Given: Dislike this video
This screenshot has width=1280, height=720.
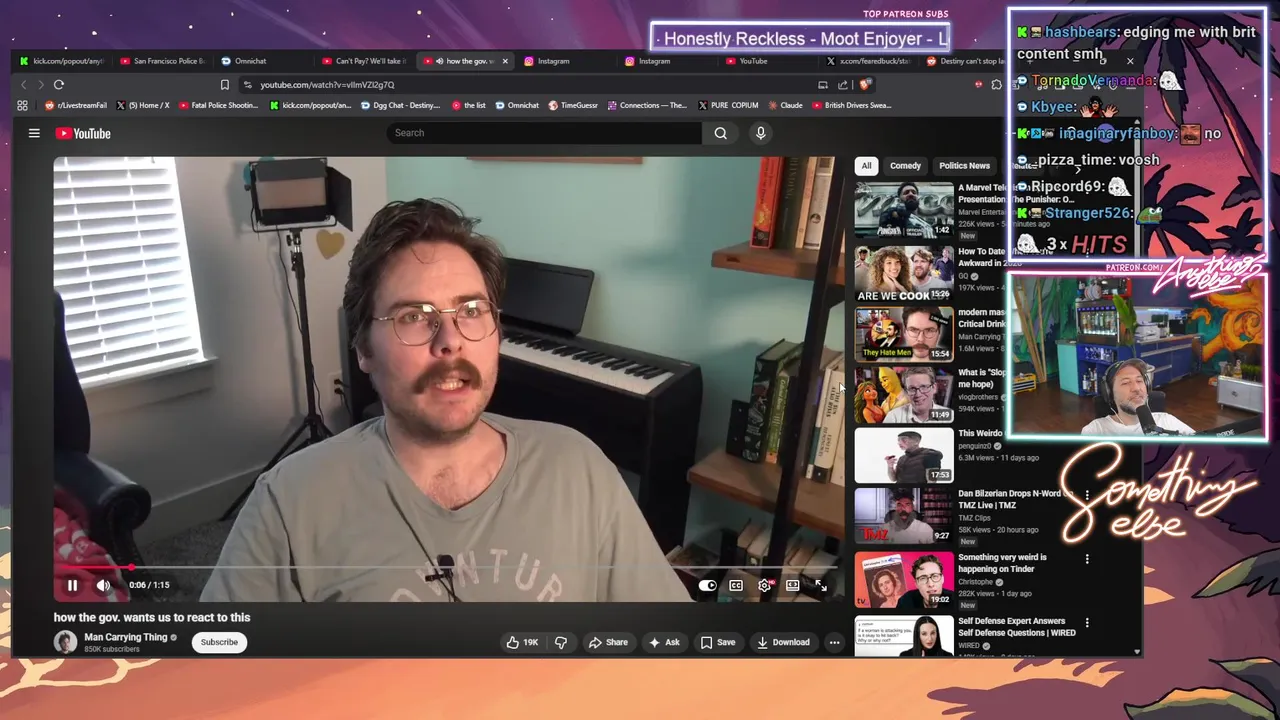Looking at the screenshot, I should click(x=561, y=642).
